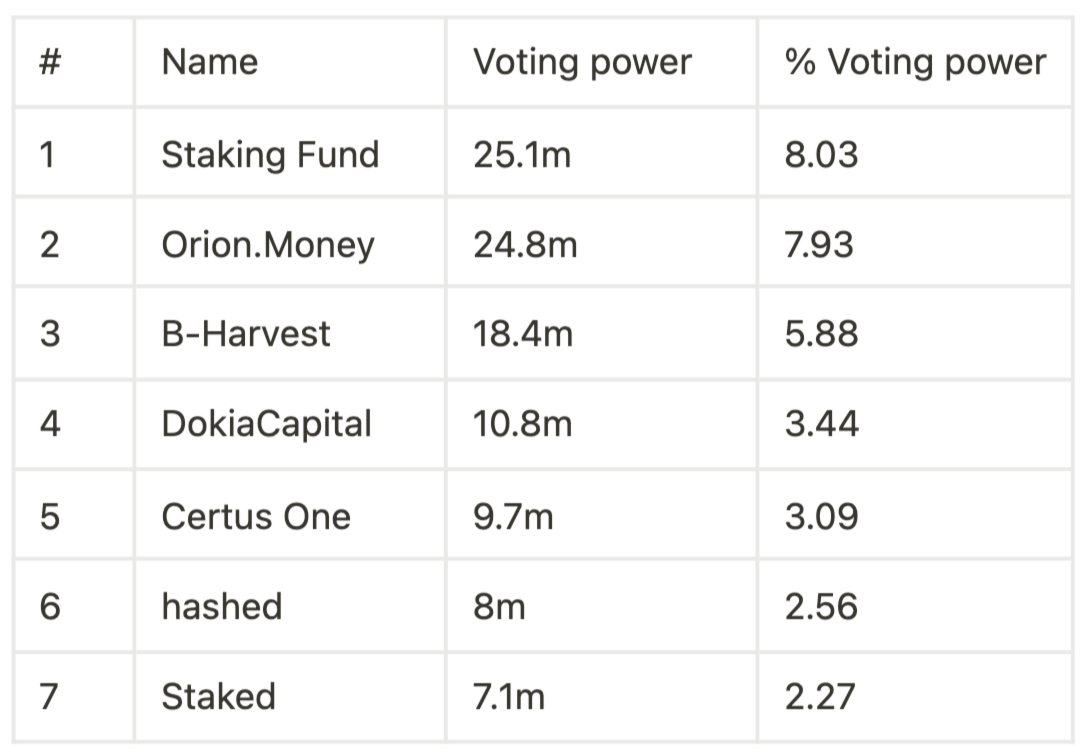
Task: Select the B-Harvest validator name
Action: click(246, 333)
